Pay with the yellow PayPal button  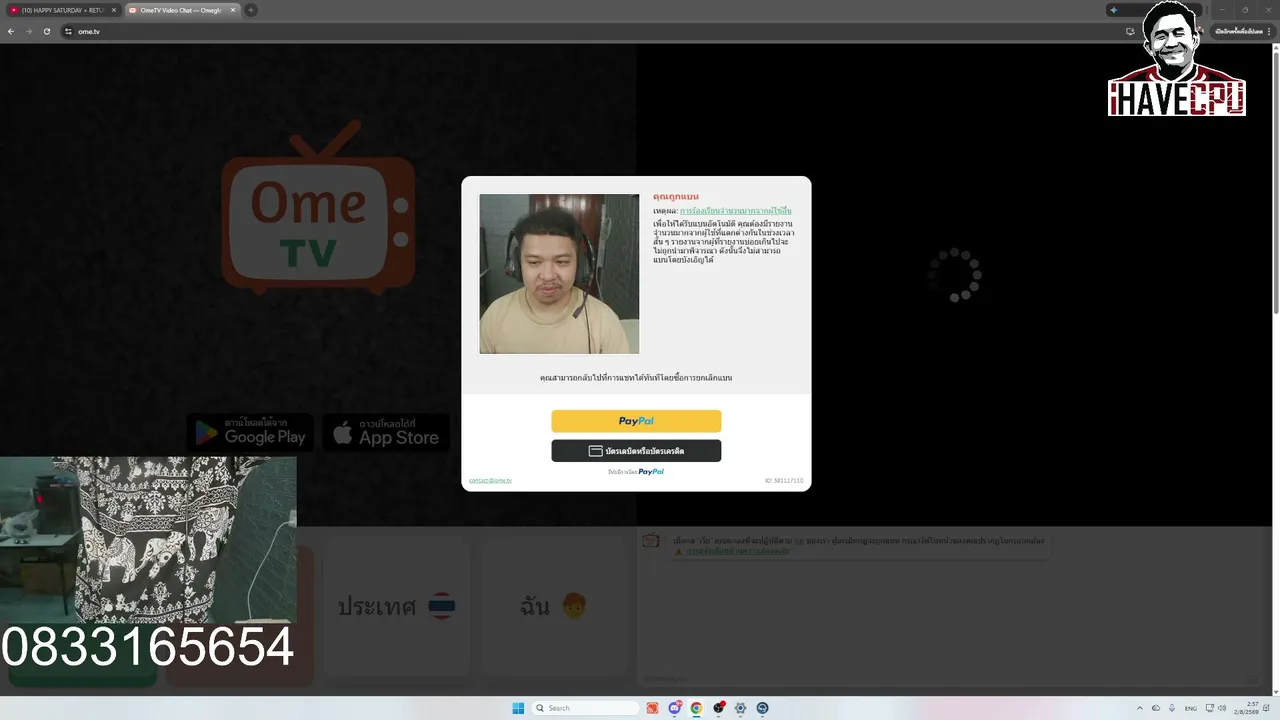point(636,421)
